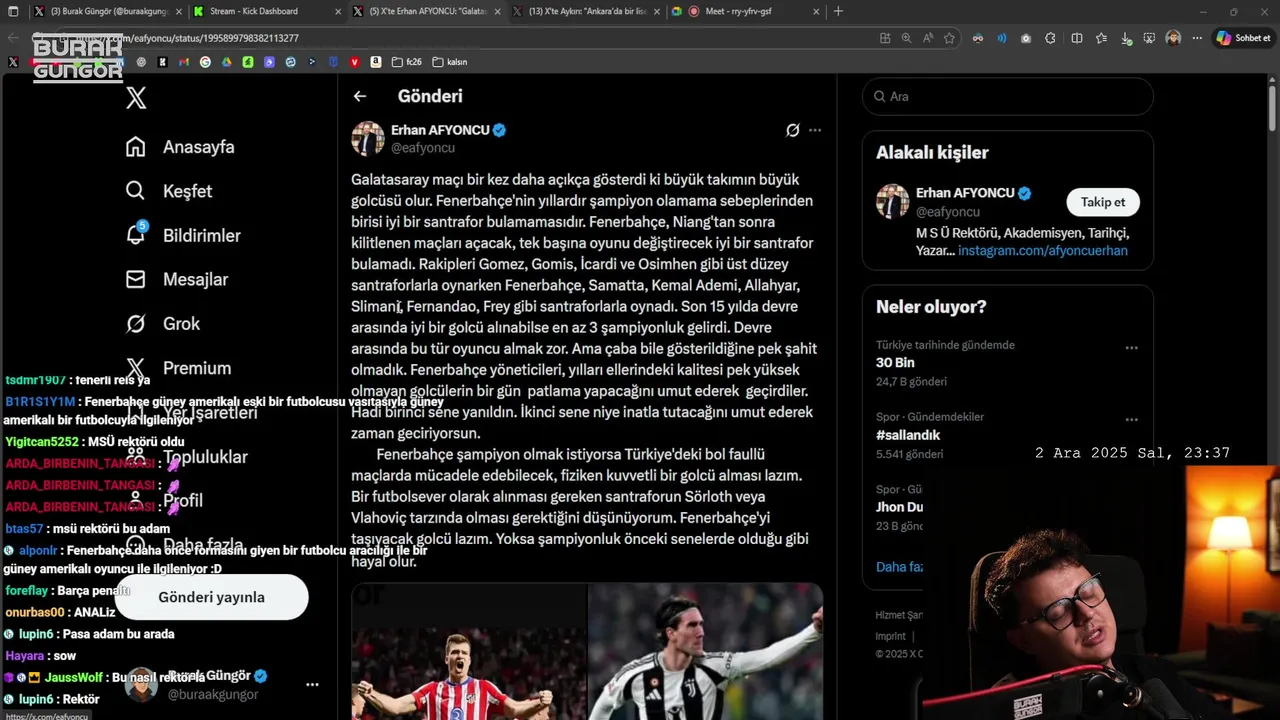Open the Premium X icon
This screenshot has height=720, width=1280.
coord(136,368)
